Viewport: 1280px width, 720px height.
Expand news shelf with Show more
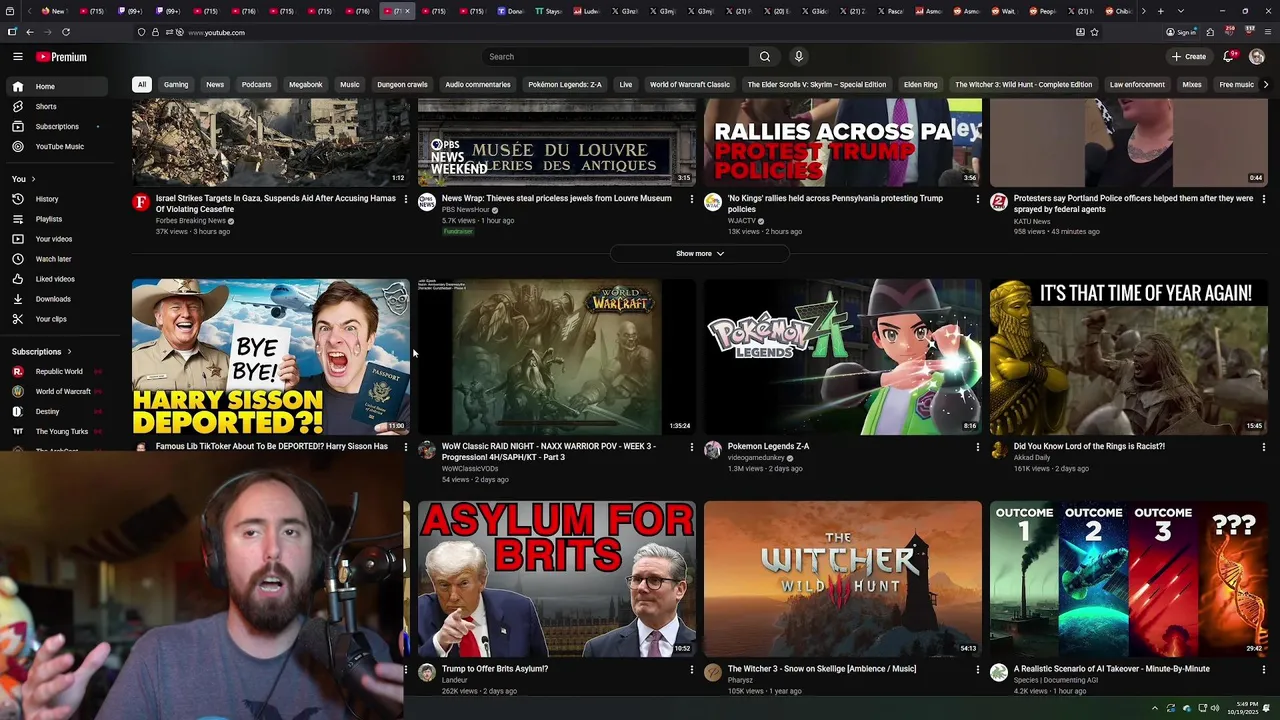(699, 254)
